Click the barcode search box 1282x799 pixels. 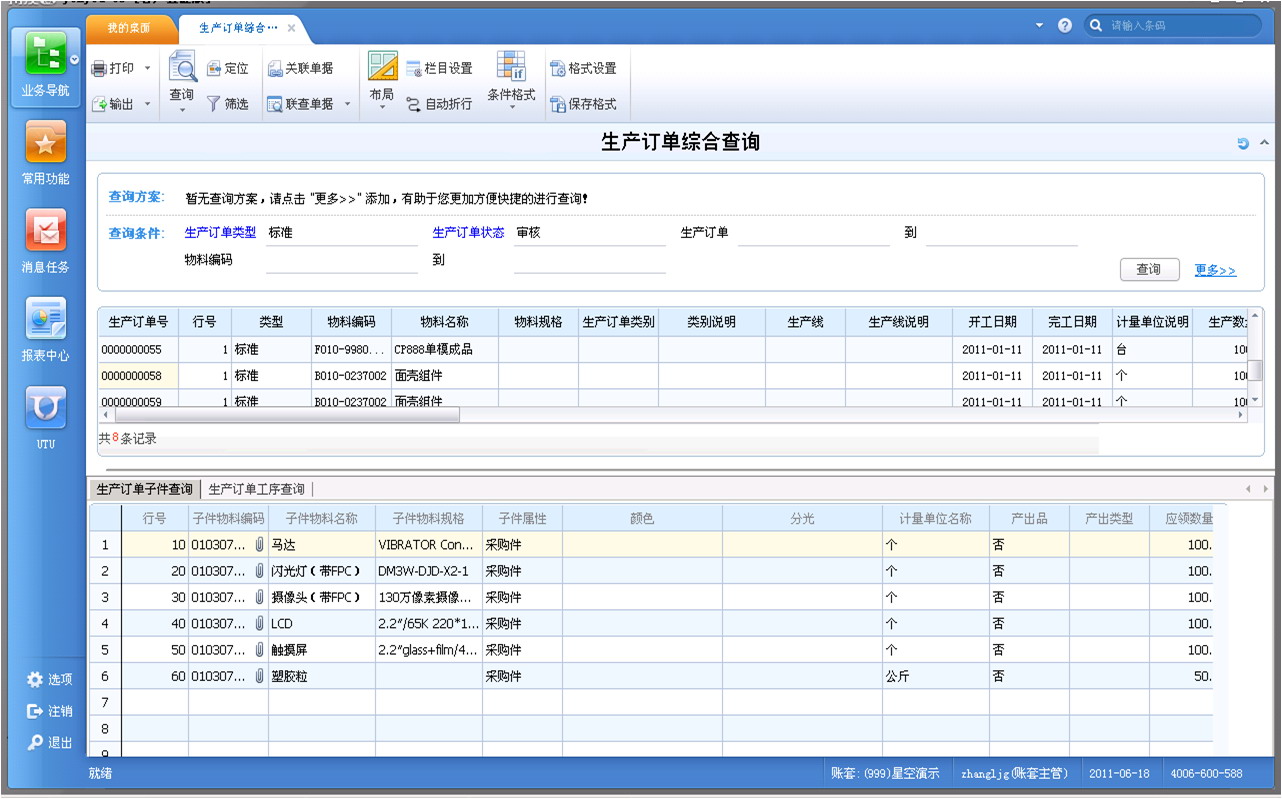pos(1173,25)
